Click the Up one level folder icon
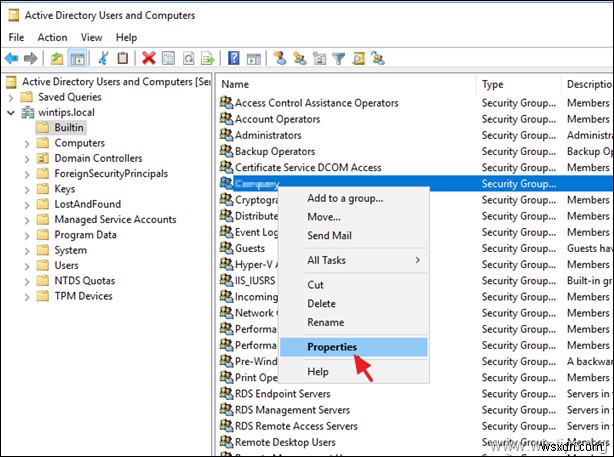 click(57, 58)
